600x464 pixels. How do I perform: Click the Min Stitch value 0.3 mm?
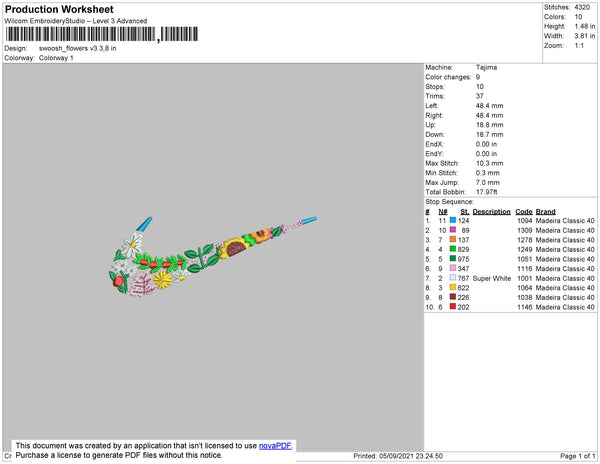pos(488,173)
